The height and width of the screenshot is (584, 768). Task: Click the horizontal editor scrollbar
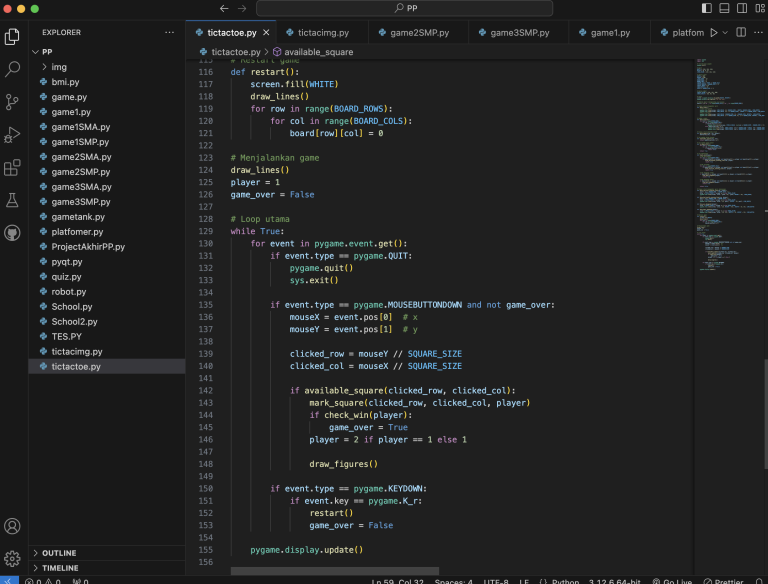tap(335, 571)
